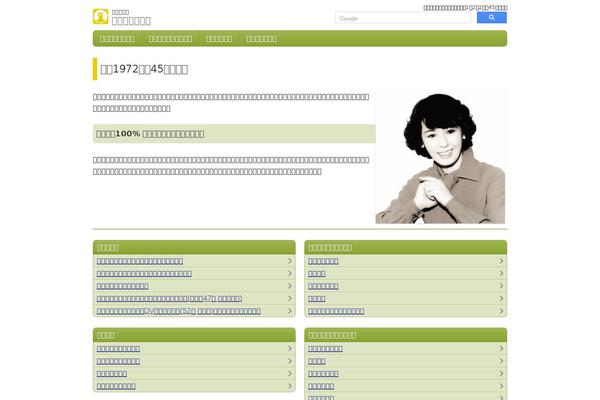600x400 pixels.
Task: Open the list link containing "(52"
Action: click(179, 311)
